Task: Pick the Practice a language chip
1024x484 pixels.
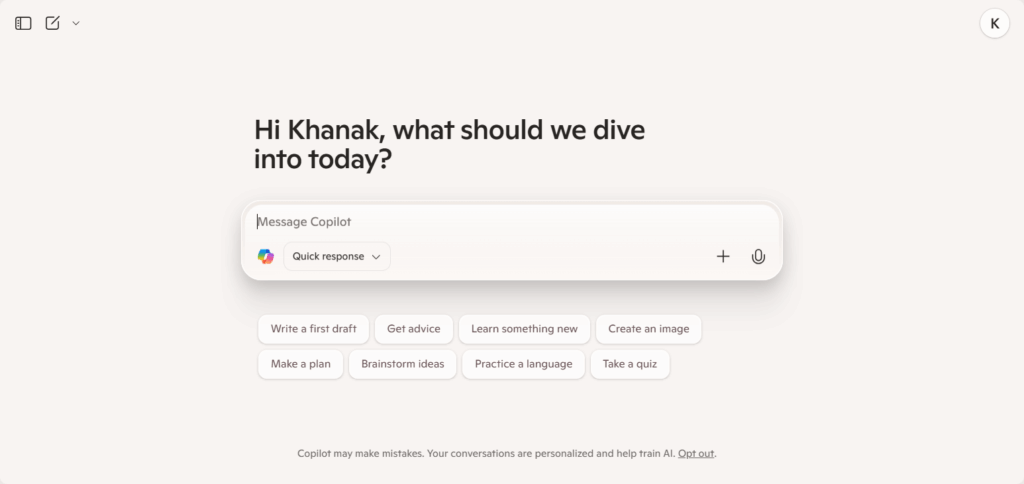Action: [x=524, y=364]
